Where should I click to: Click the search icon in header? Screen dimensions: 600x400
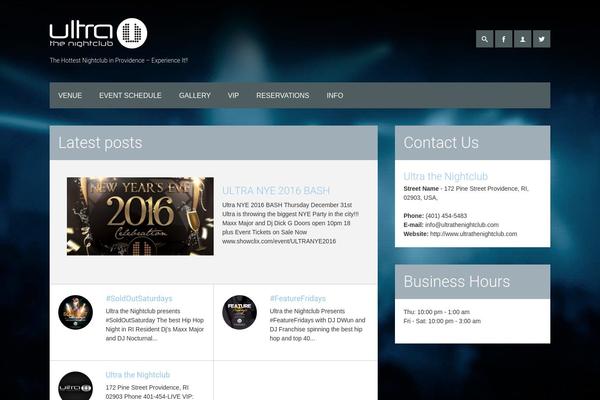(484, 39)
